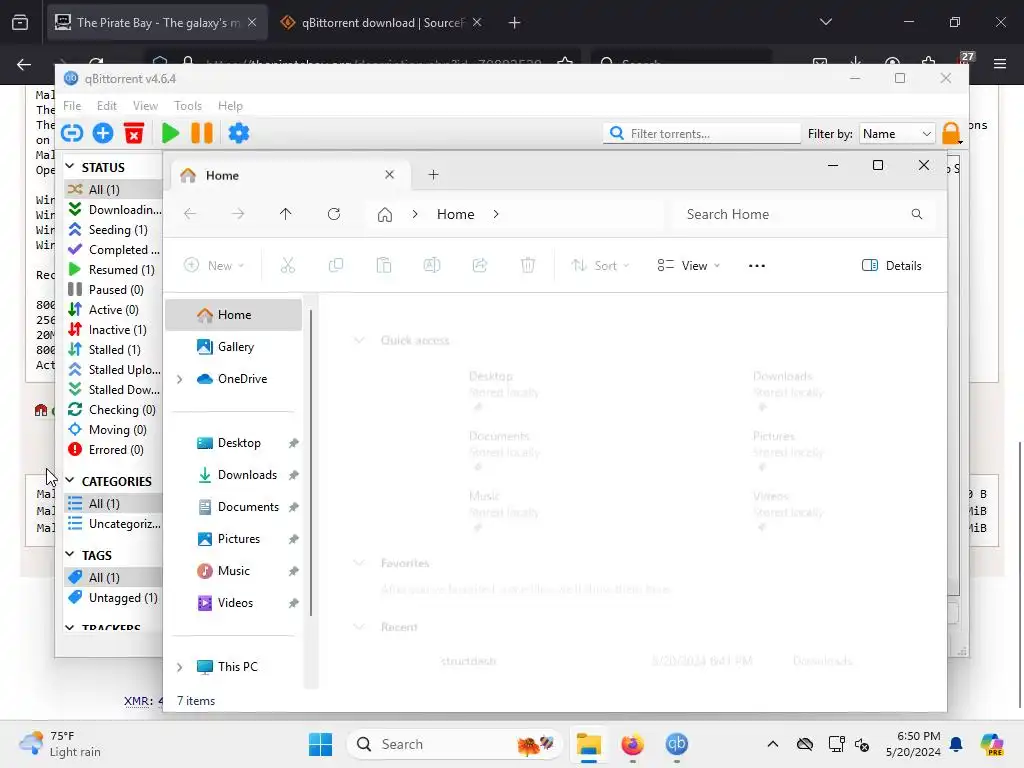1024x768 pixels.
Task: Click the File Explorer taskbar icon
Action: tap(588, 744)
